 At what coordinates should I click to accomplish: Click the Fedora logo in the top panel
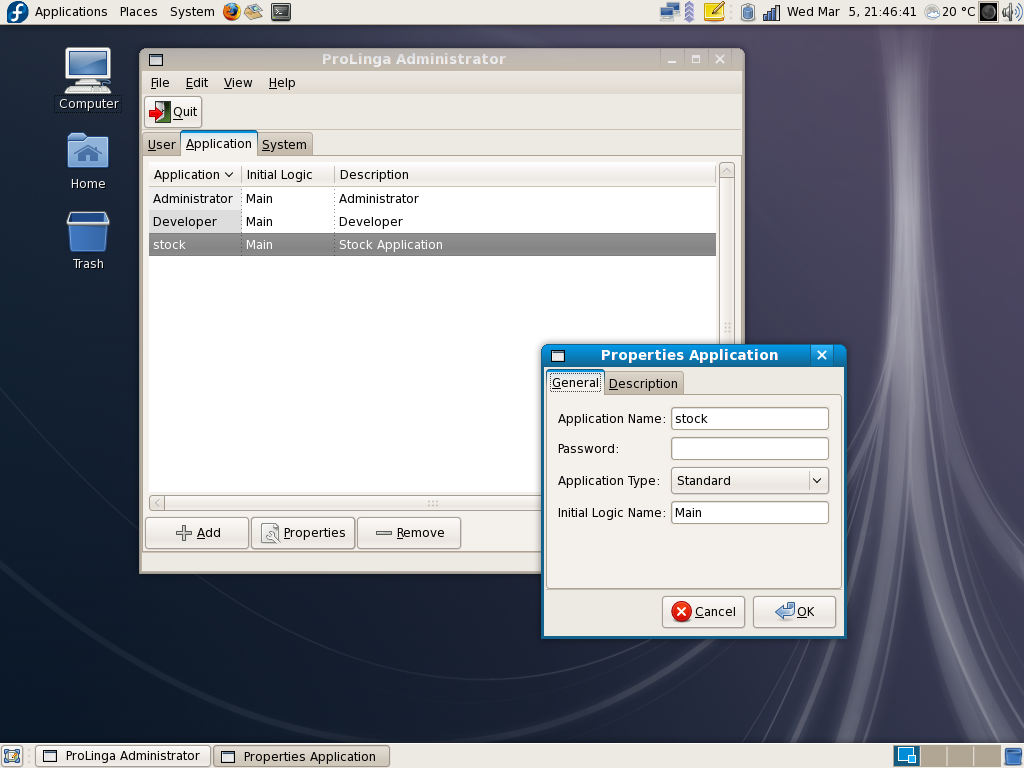coord(16,12)
